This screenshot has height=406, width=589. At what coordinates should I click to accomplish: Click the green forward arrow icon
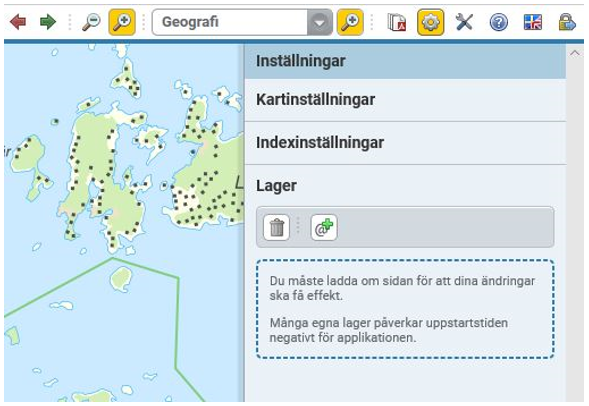point(48,22)
